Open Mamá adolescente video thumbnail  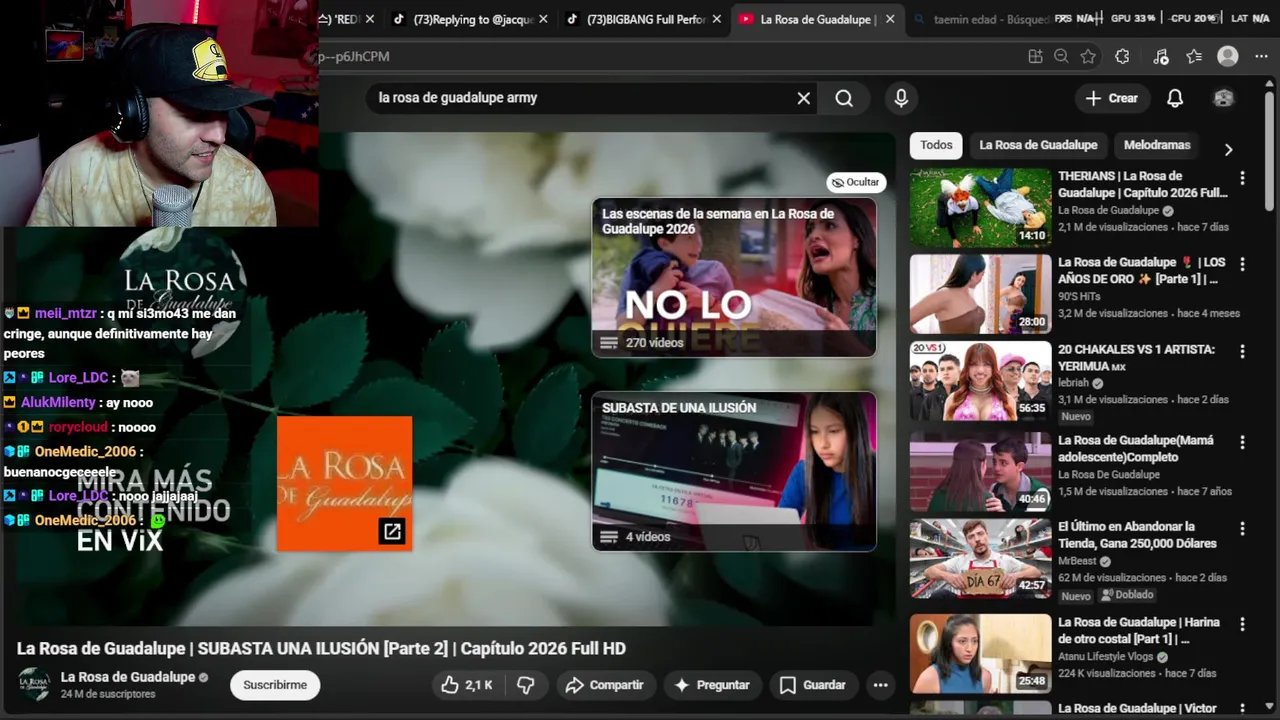(981, 471)
